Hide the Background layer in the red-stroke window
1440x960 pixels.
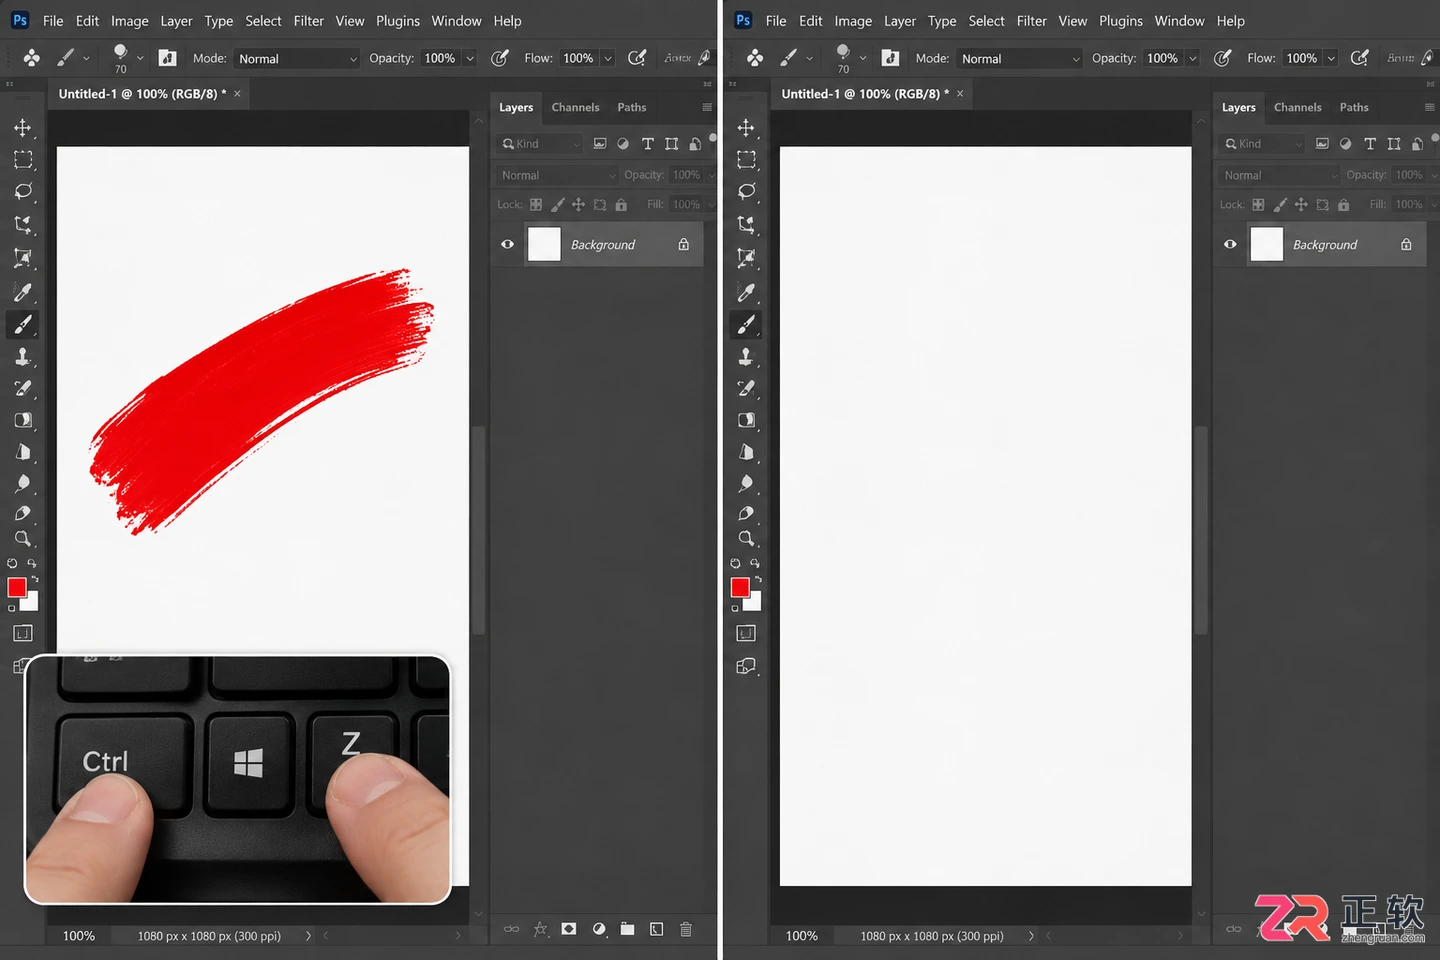click(508, 244)
